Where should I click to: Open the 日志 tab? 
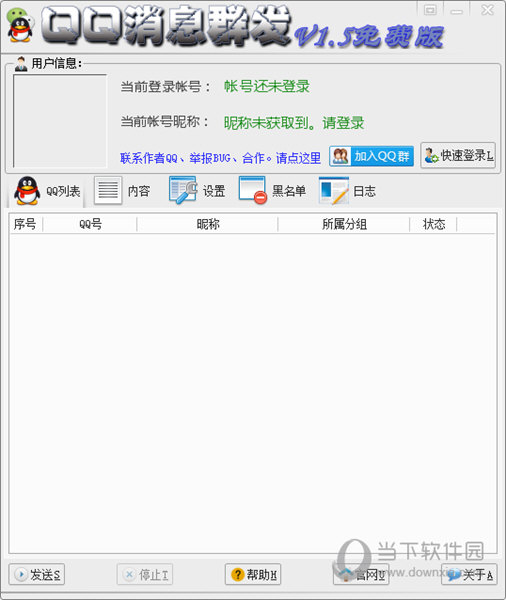click(348, 191)
